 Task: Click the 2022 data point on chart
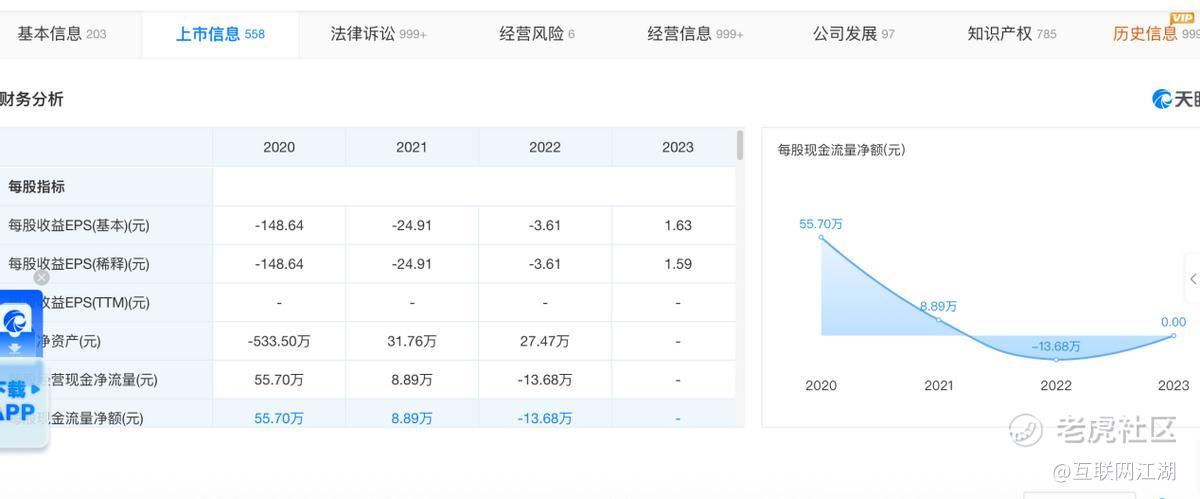[1056, 359]
